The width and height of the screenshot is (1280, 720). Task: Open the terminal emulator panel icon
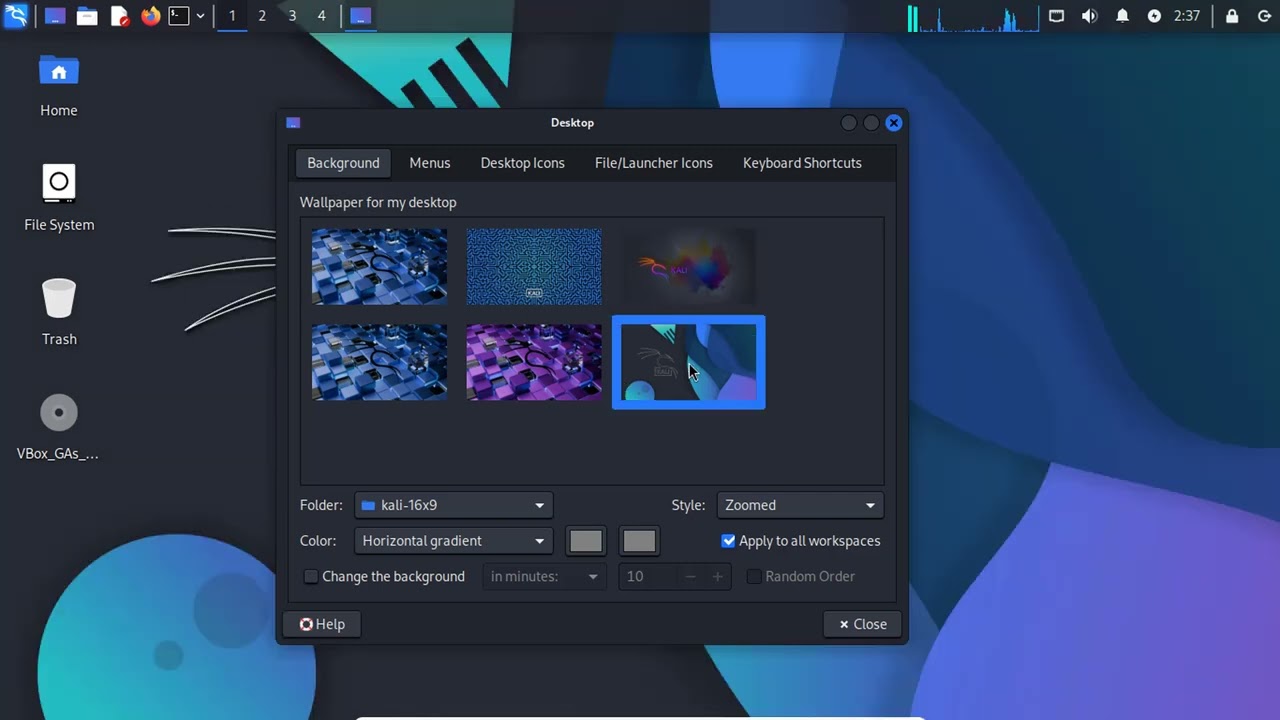(179, 16)
